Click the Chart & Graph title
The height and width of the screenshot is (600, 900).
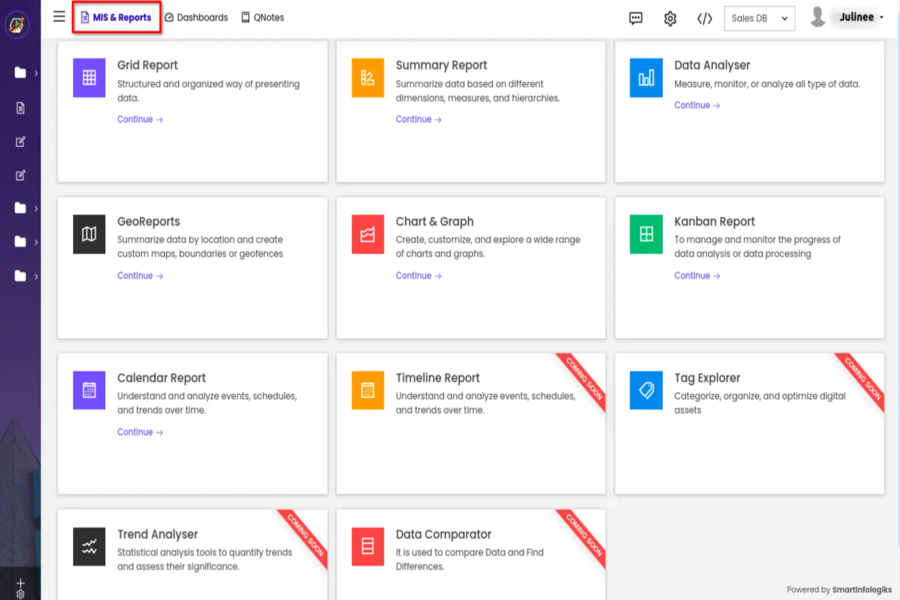coord(435,222)
